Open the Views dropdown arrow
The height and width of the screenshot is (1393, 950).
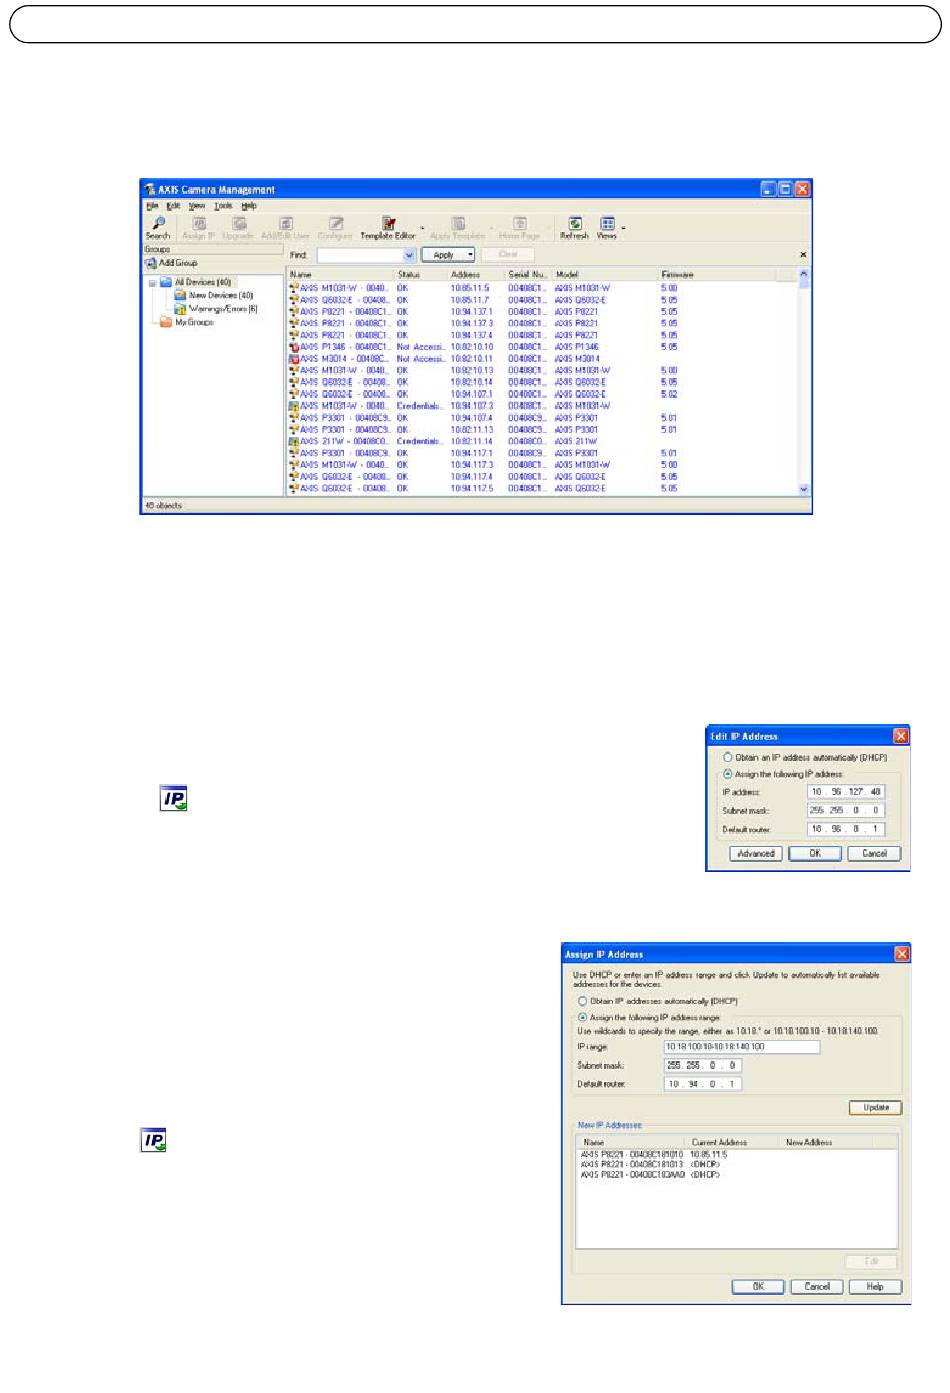tap(623, 228)
